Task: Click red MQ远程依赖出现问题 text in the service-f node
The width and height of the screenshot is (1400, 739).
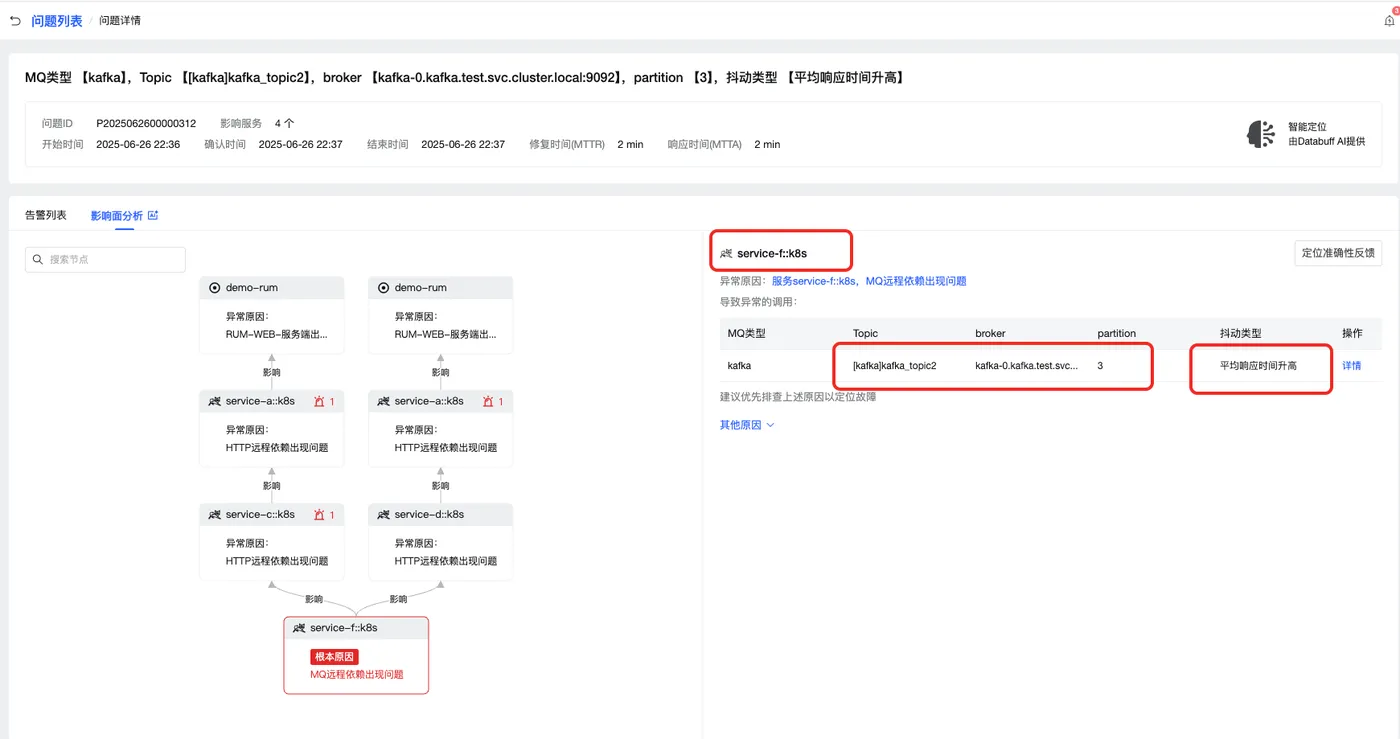Action: [357, 675]
